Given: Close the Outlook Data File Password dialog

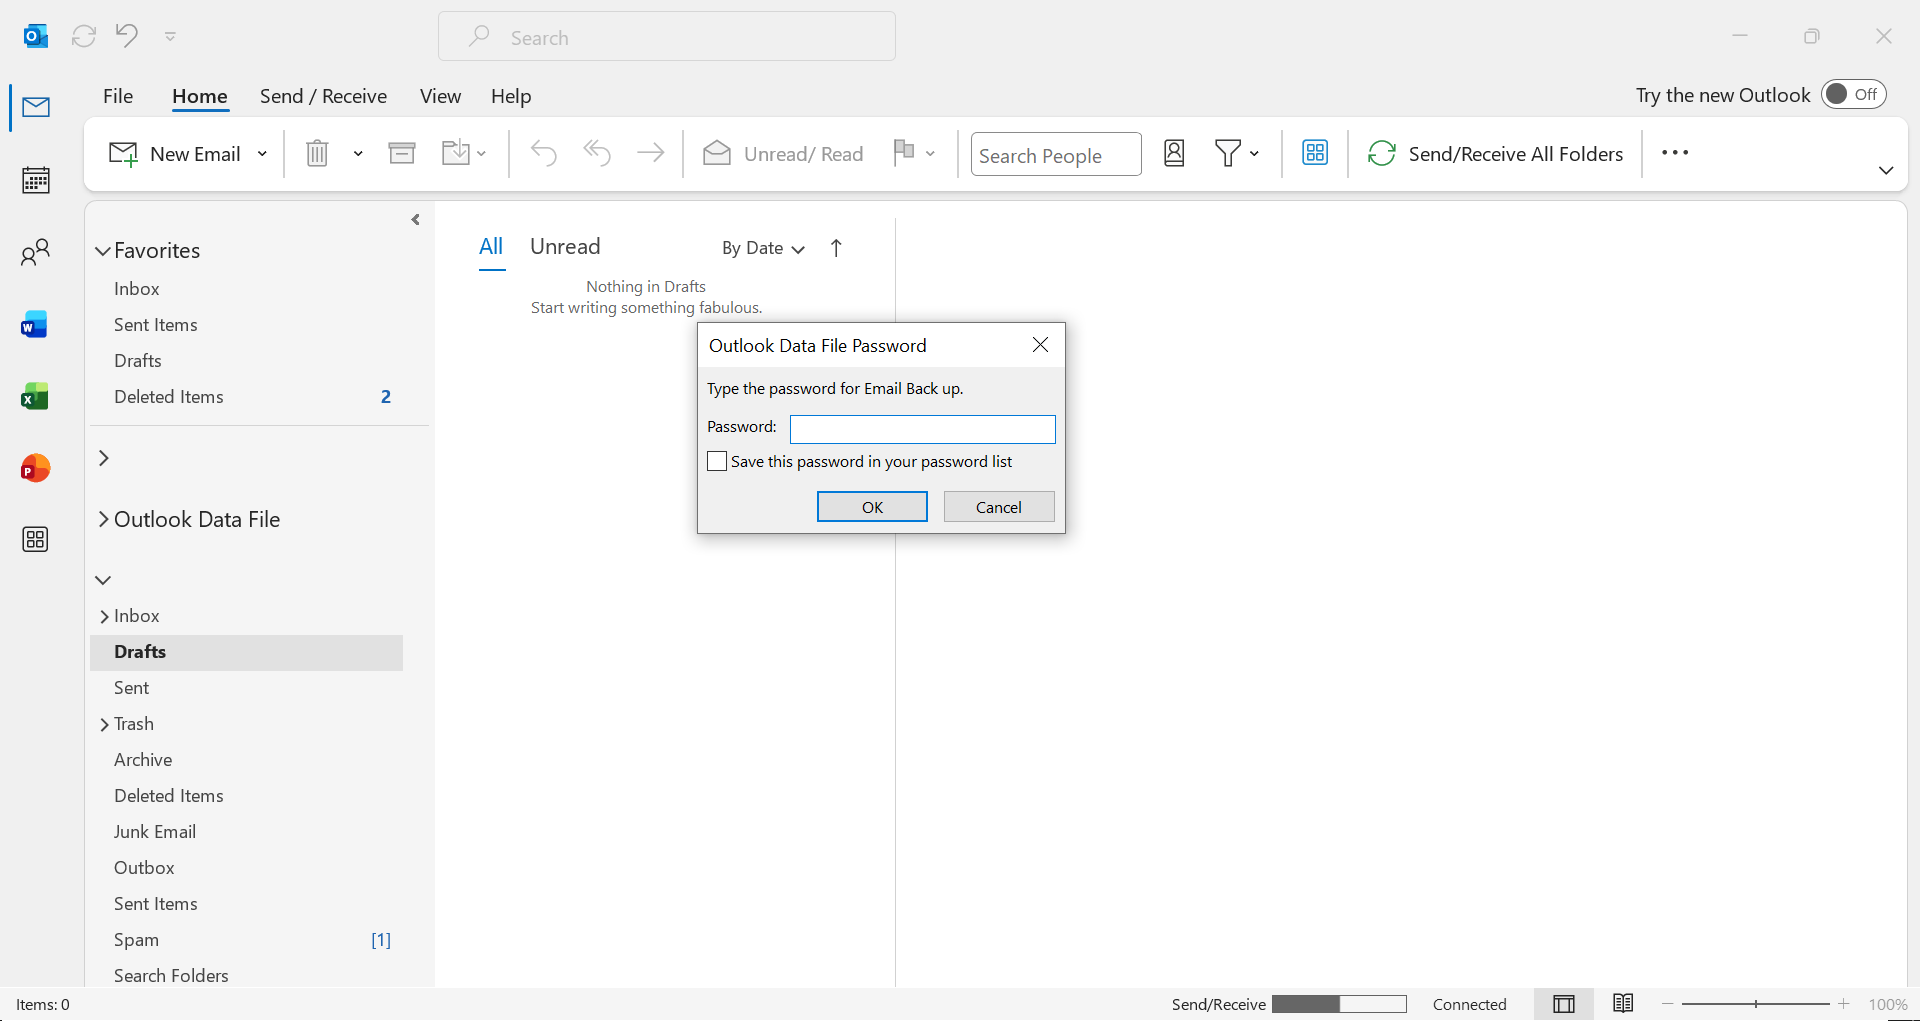Looking at the screenshot, I should [1040, 345].
